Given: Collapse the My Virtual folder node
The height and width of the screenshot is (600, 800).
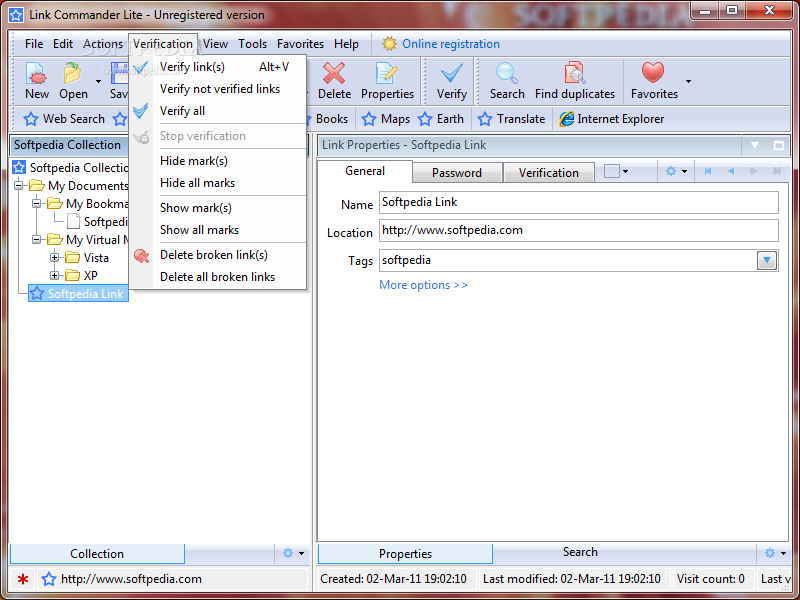Looking at the screenshot, I should click(x=36, y=239).
